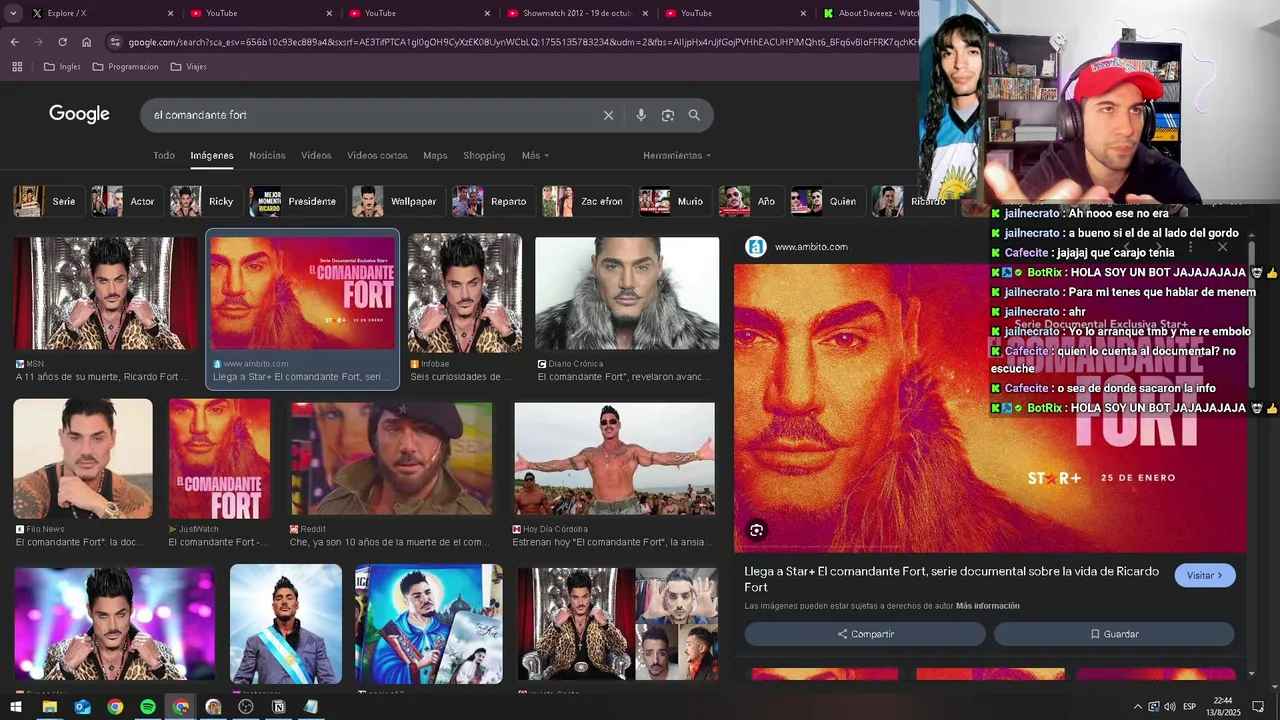Click the magnifying glass search icon

(x=694, y=115)
